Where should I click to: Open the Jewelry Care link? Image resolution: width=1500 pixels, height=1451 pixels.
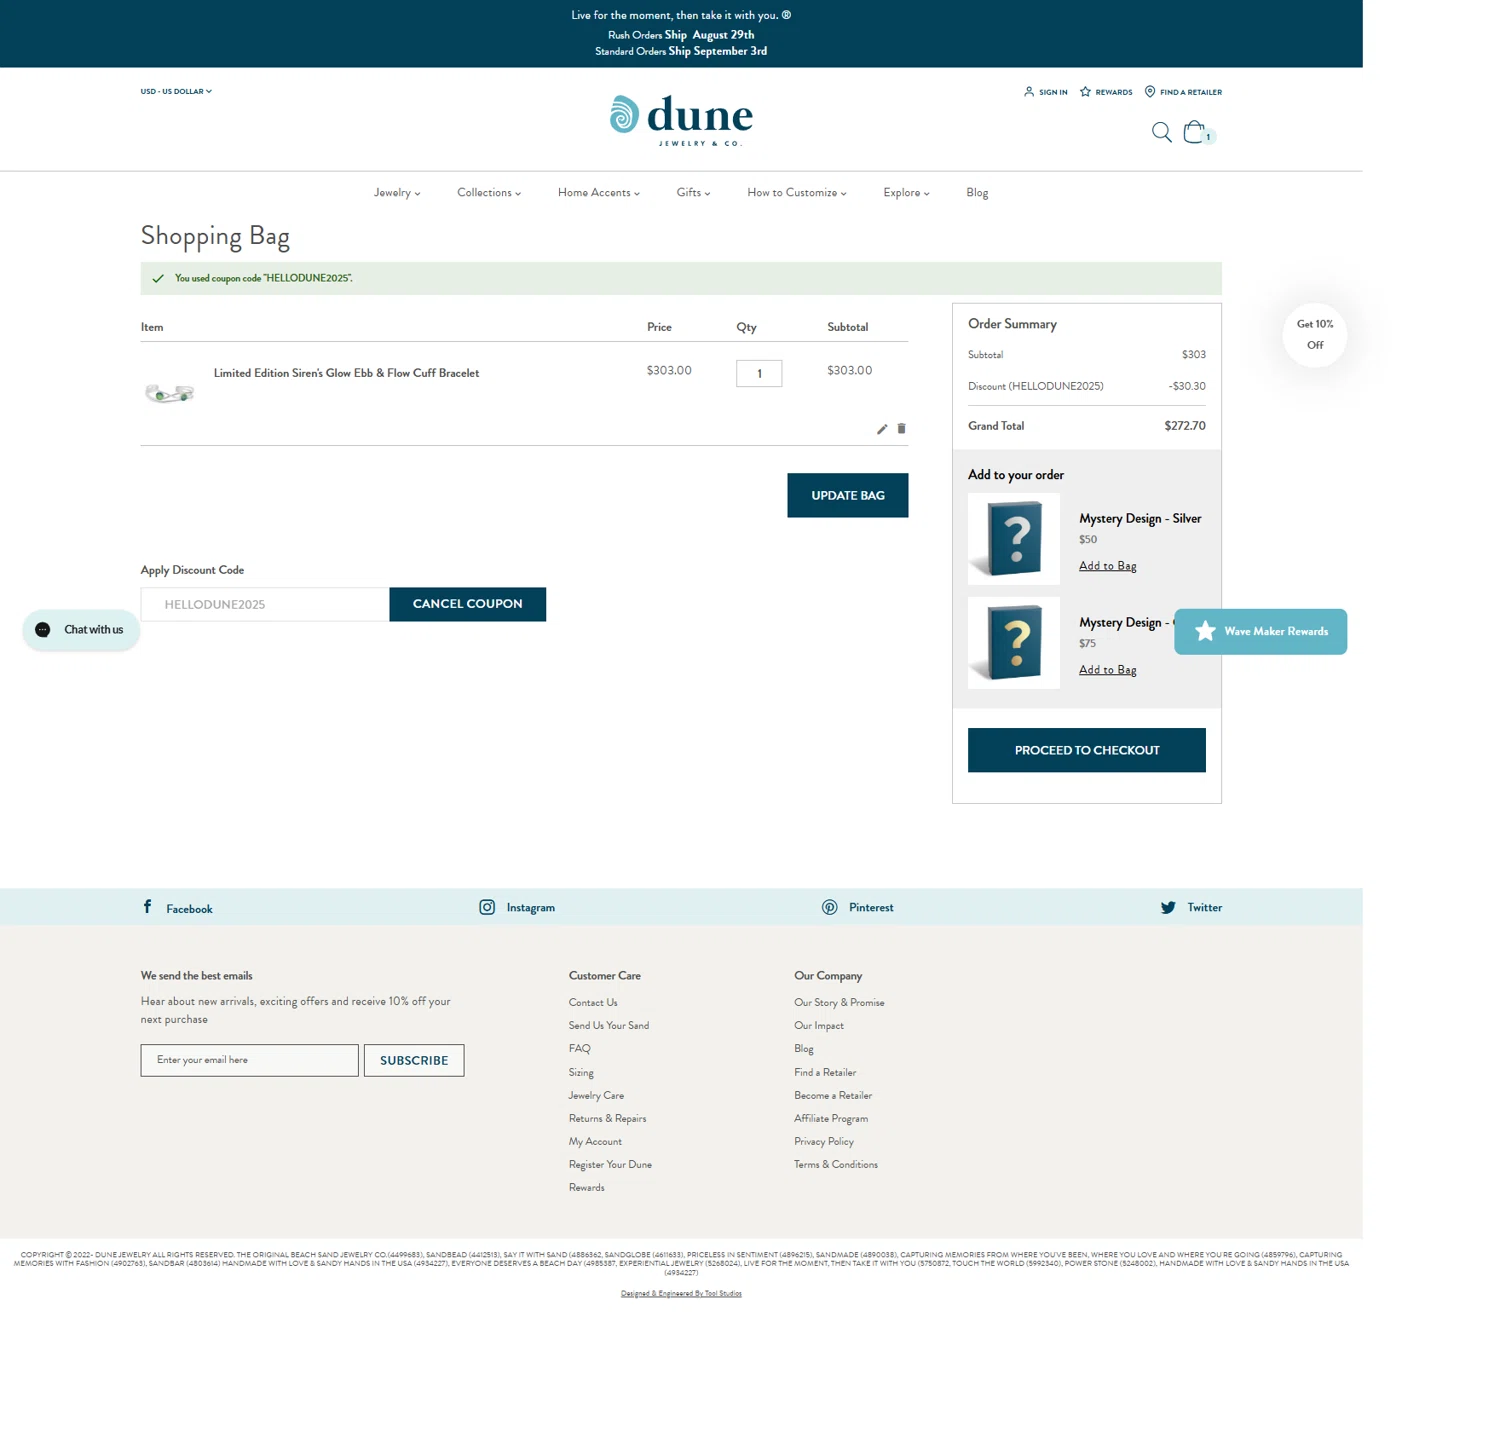click(596, 1095)
